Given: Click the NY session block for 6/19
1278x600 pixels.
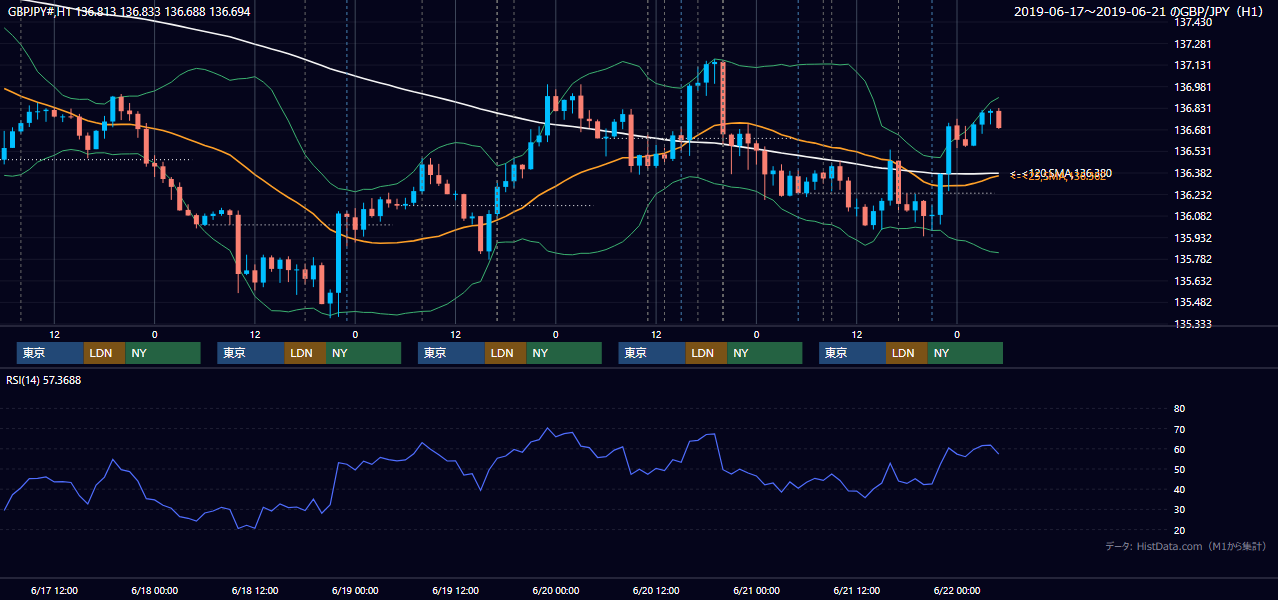Looking at the screenshot, I should pyautogui.click(x=564, y=353).
